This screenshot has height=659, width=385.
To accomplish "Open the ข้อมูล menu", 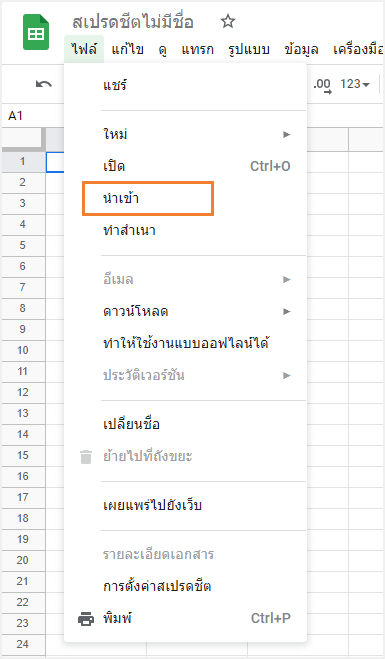I will [301, 49].
